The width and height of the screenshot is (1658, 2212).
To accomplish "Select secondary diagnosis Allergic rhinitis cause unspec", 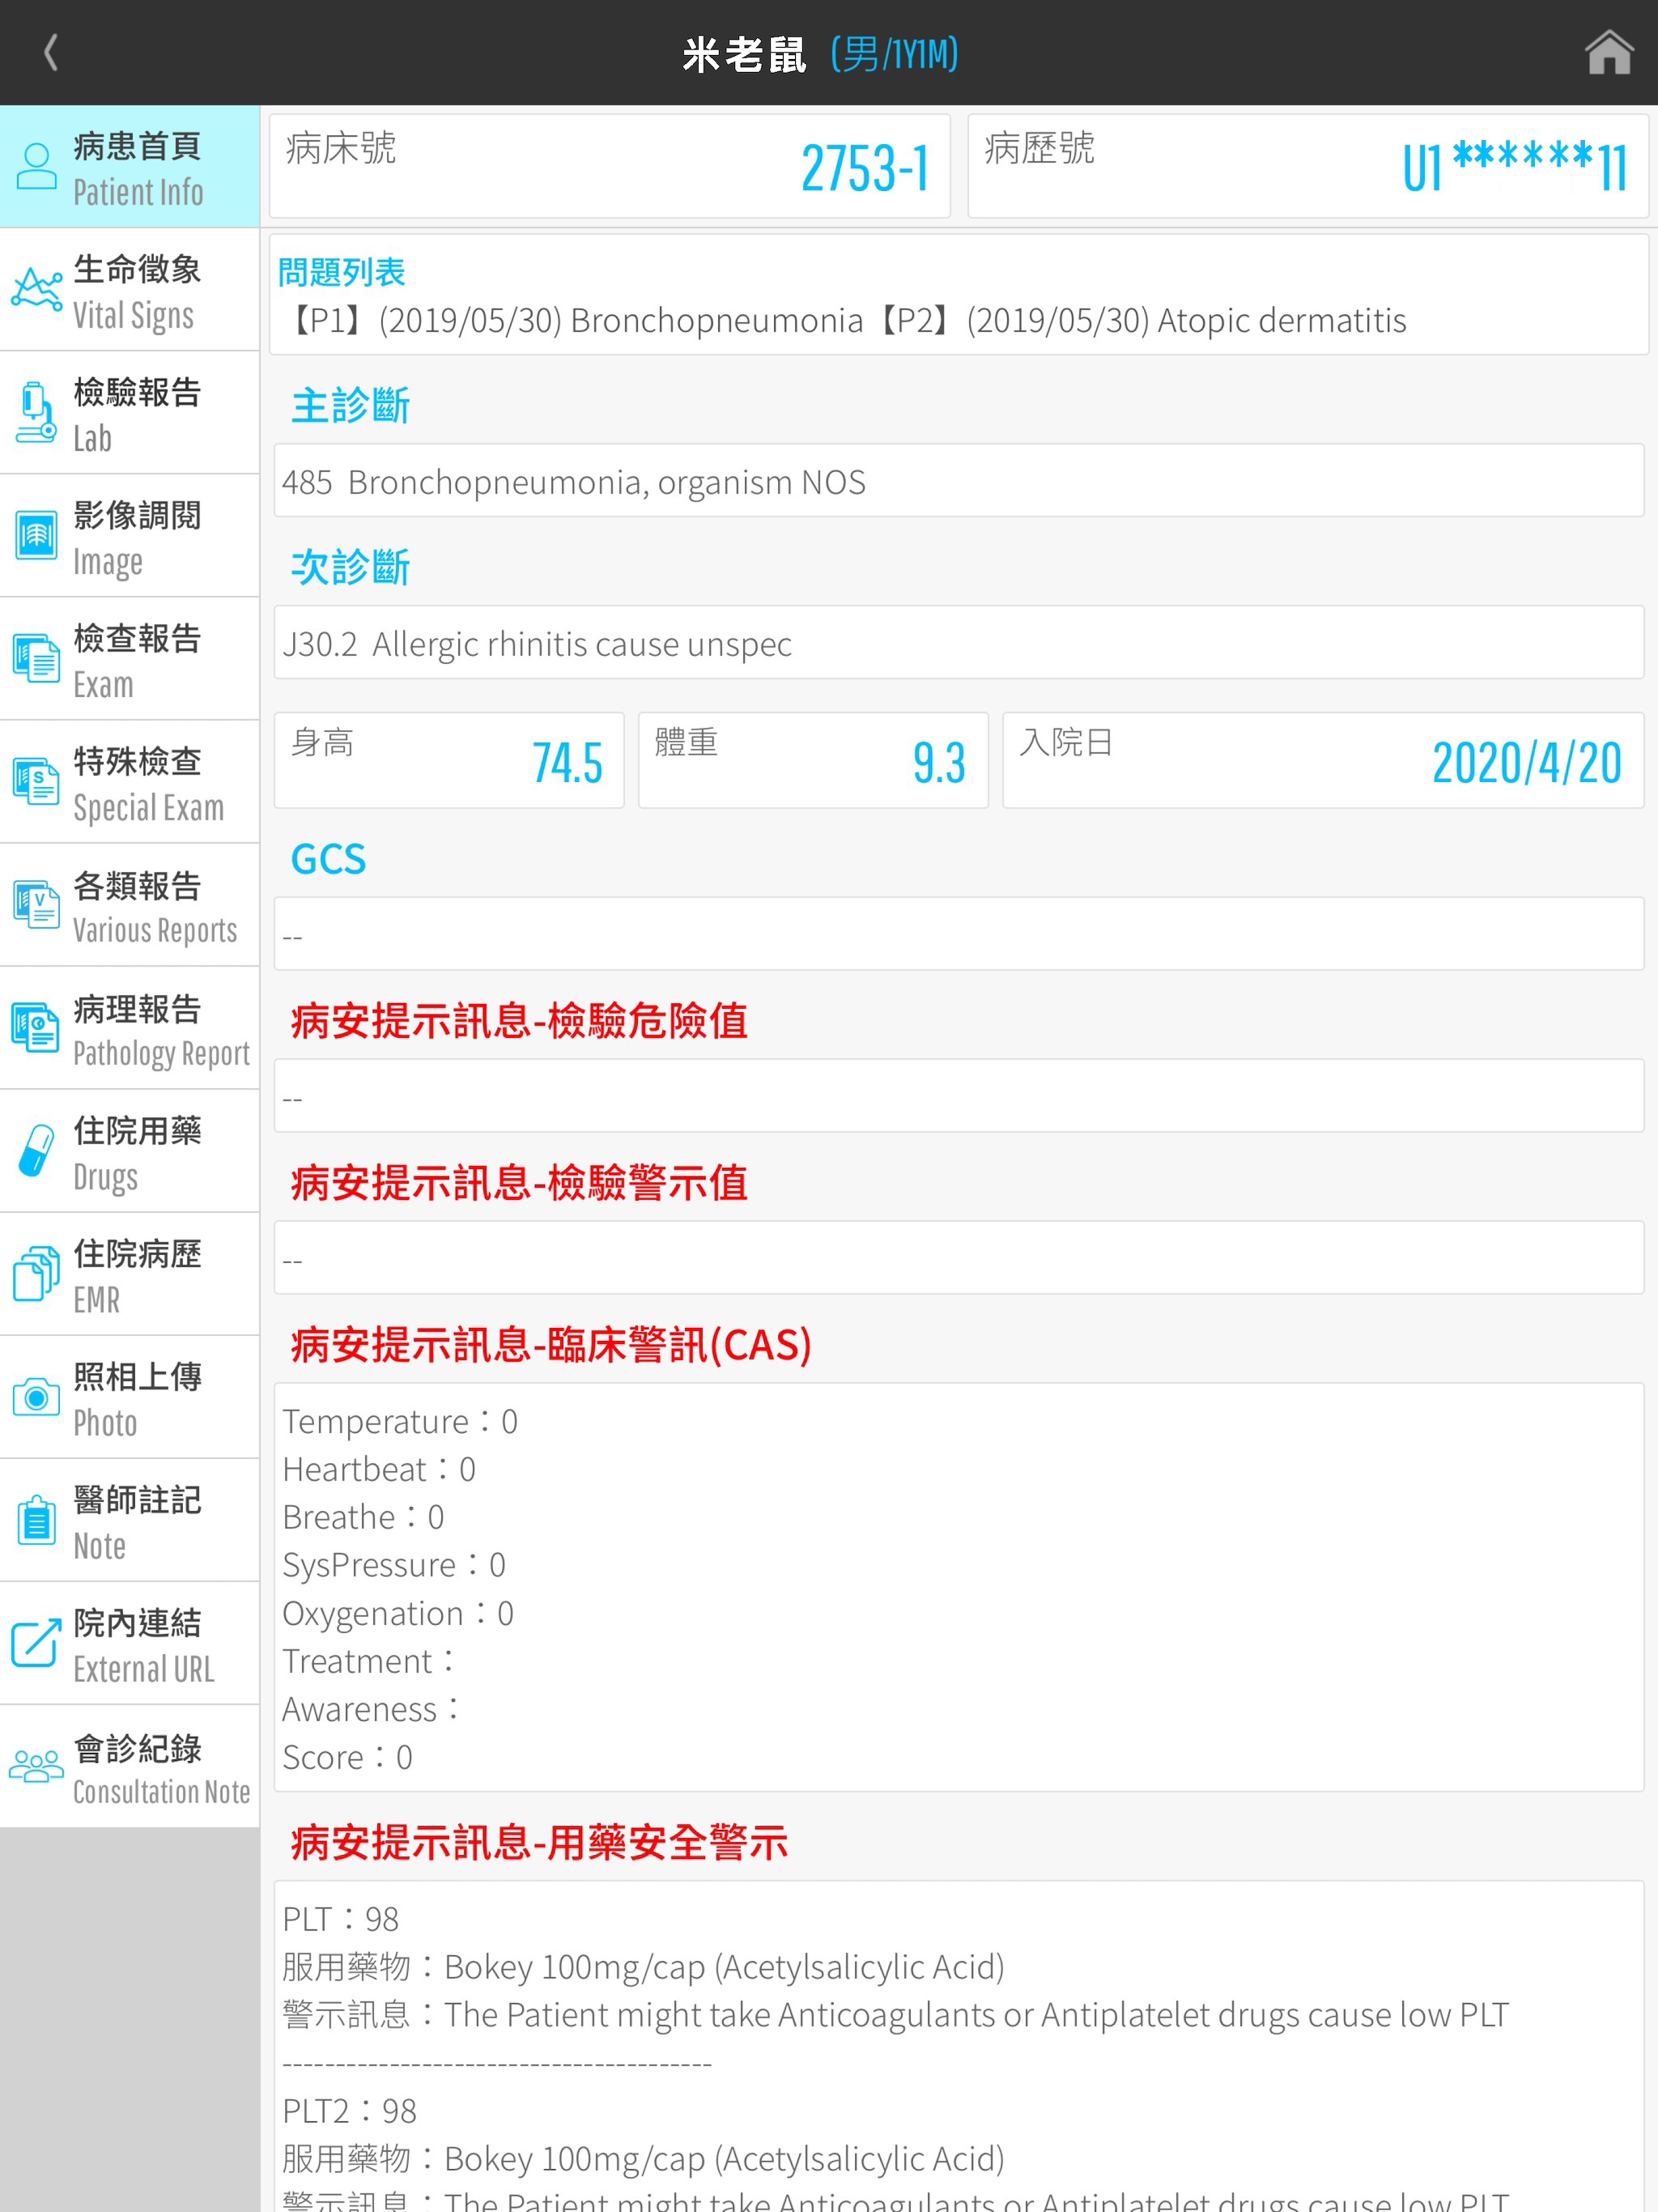I will pos(958,643).
